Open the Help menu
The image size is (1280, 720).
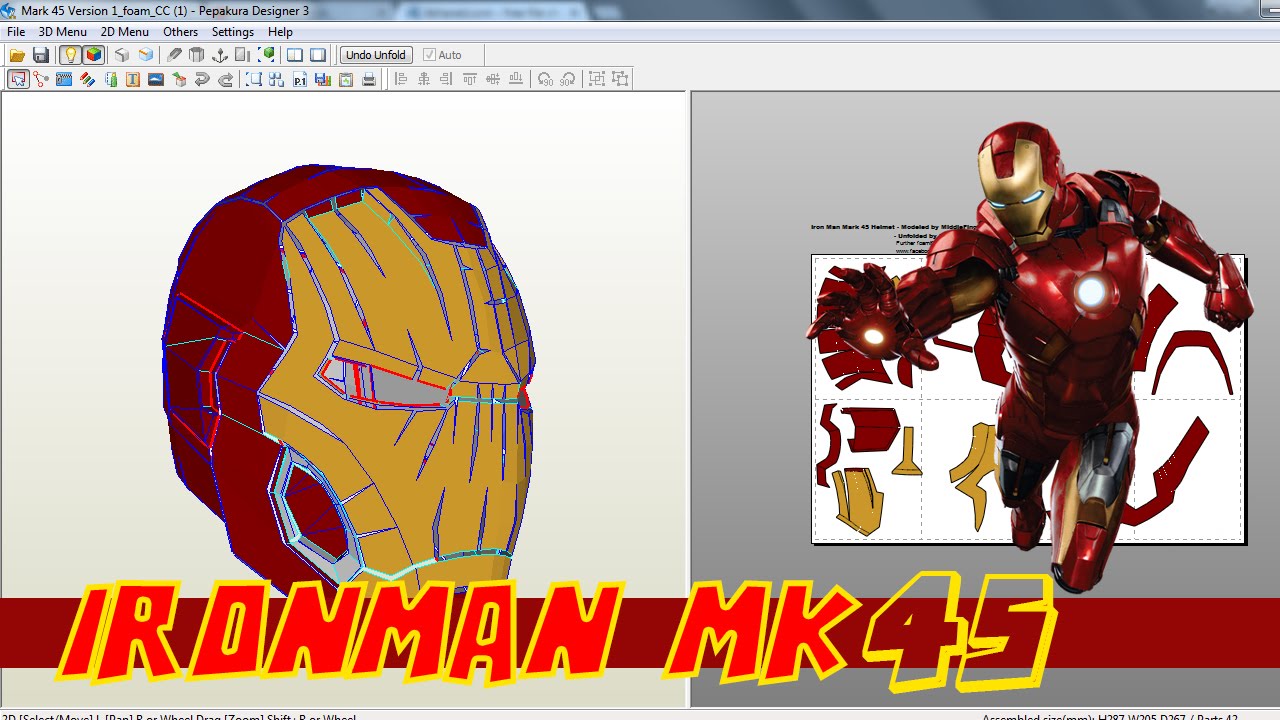tap(280, 32)
